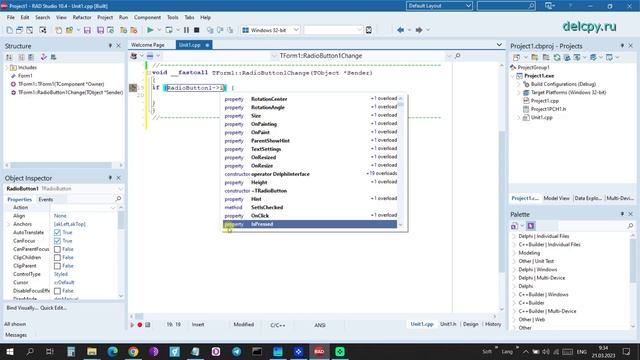Select Form1 in Structure tree

25,76
